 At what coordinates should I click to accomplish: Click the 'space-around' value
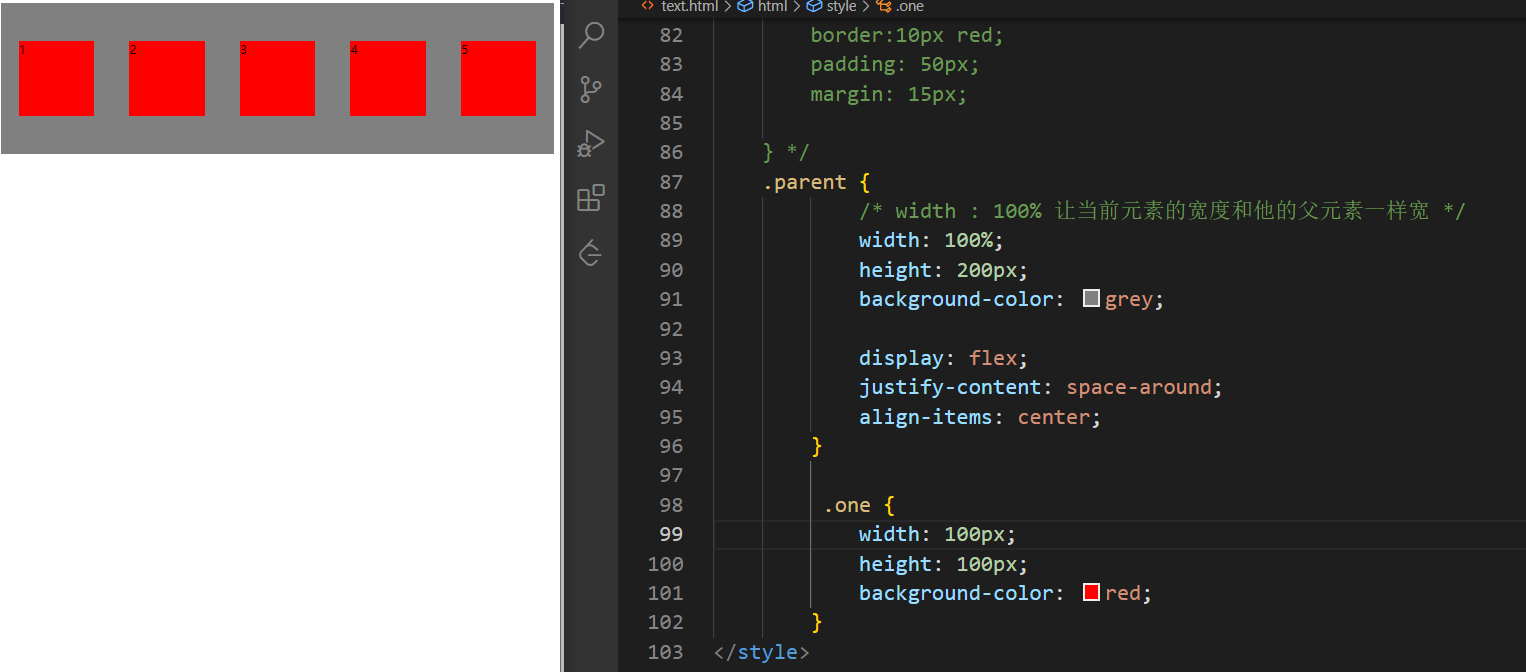[1138, 387]
